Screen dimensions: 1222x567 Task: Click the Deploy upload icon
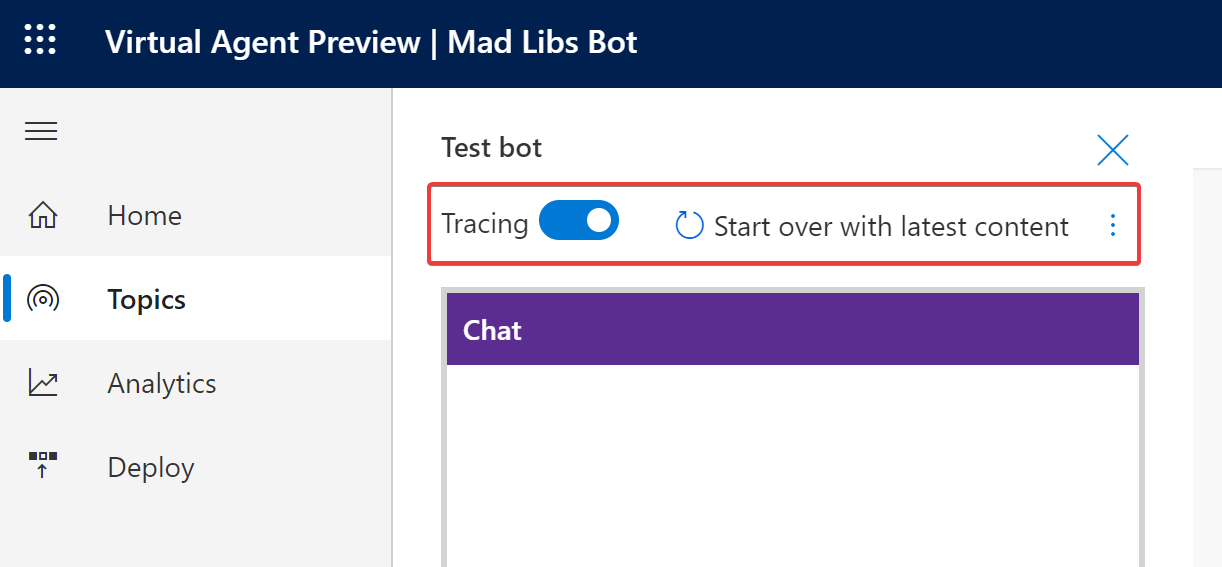[42, 467]
